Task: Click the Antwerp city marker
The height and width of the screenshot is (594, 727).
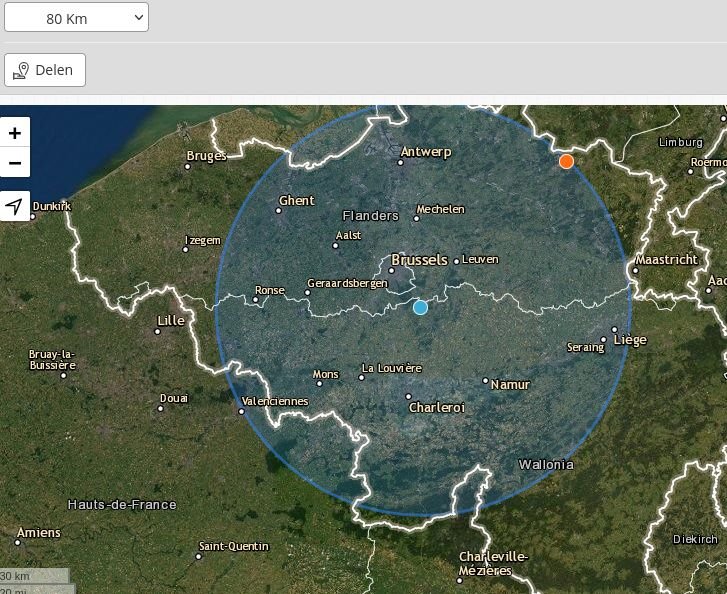Action: [x=401, y=161]
